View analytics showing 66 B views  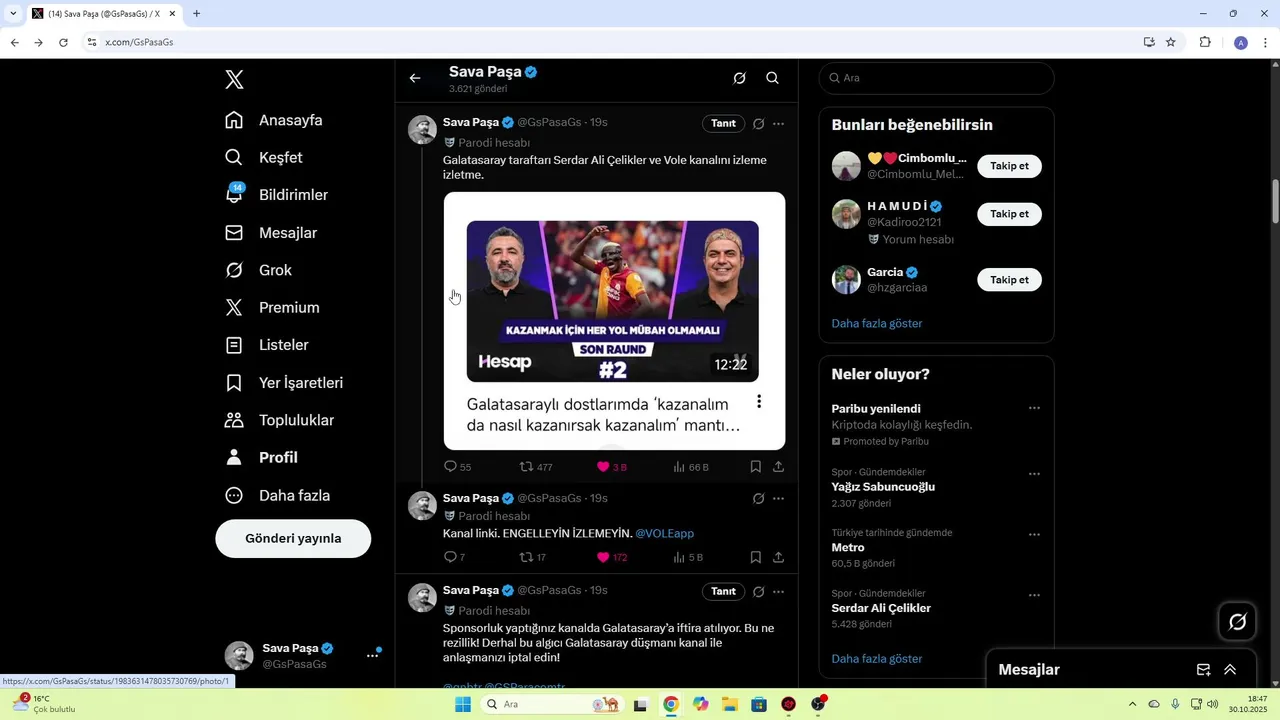(x=690, y=467)
